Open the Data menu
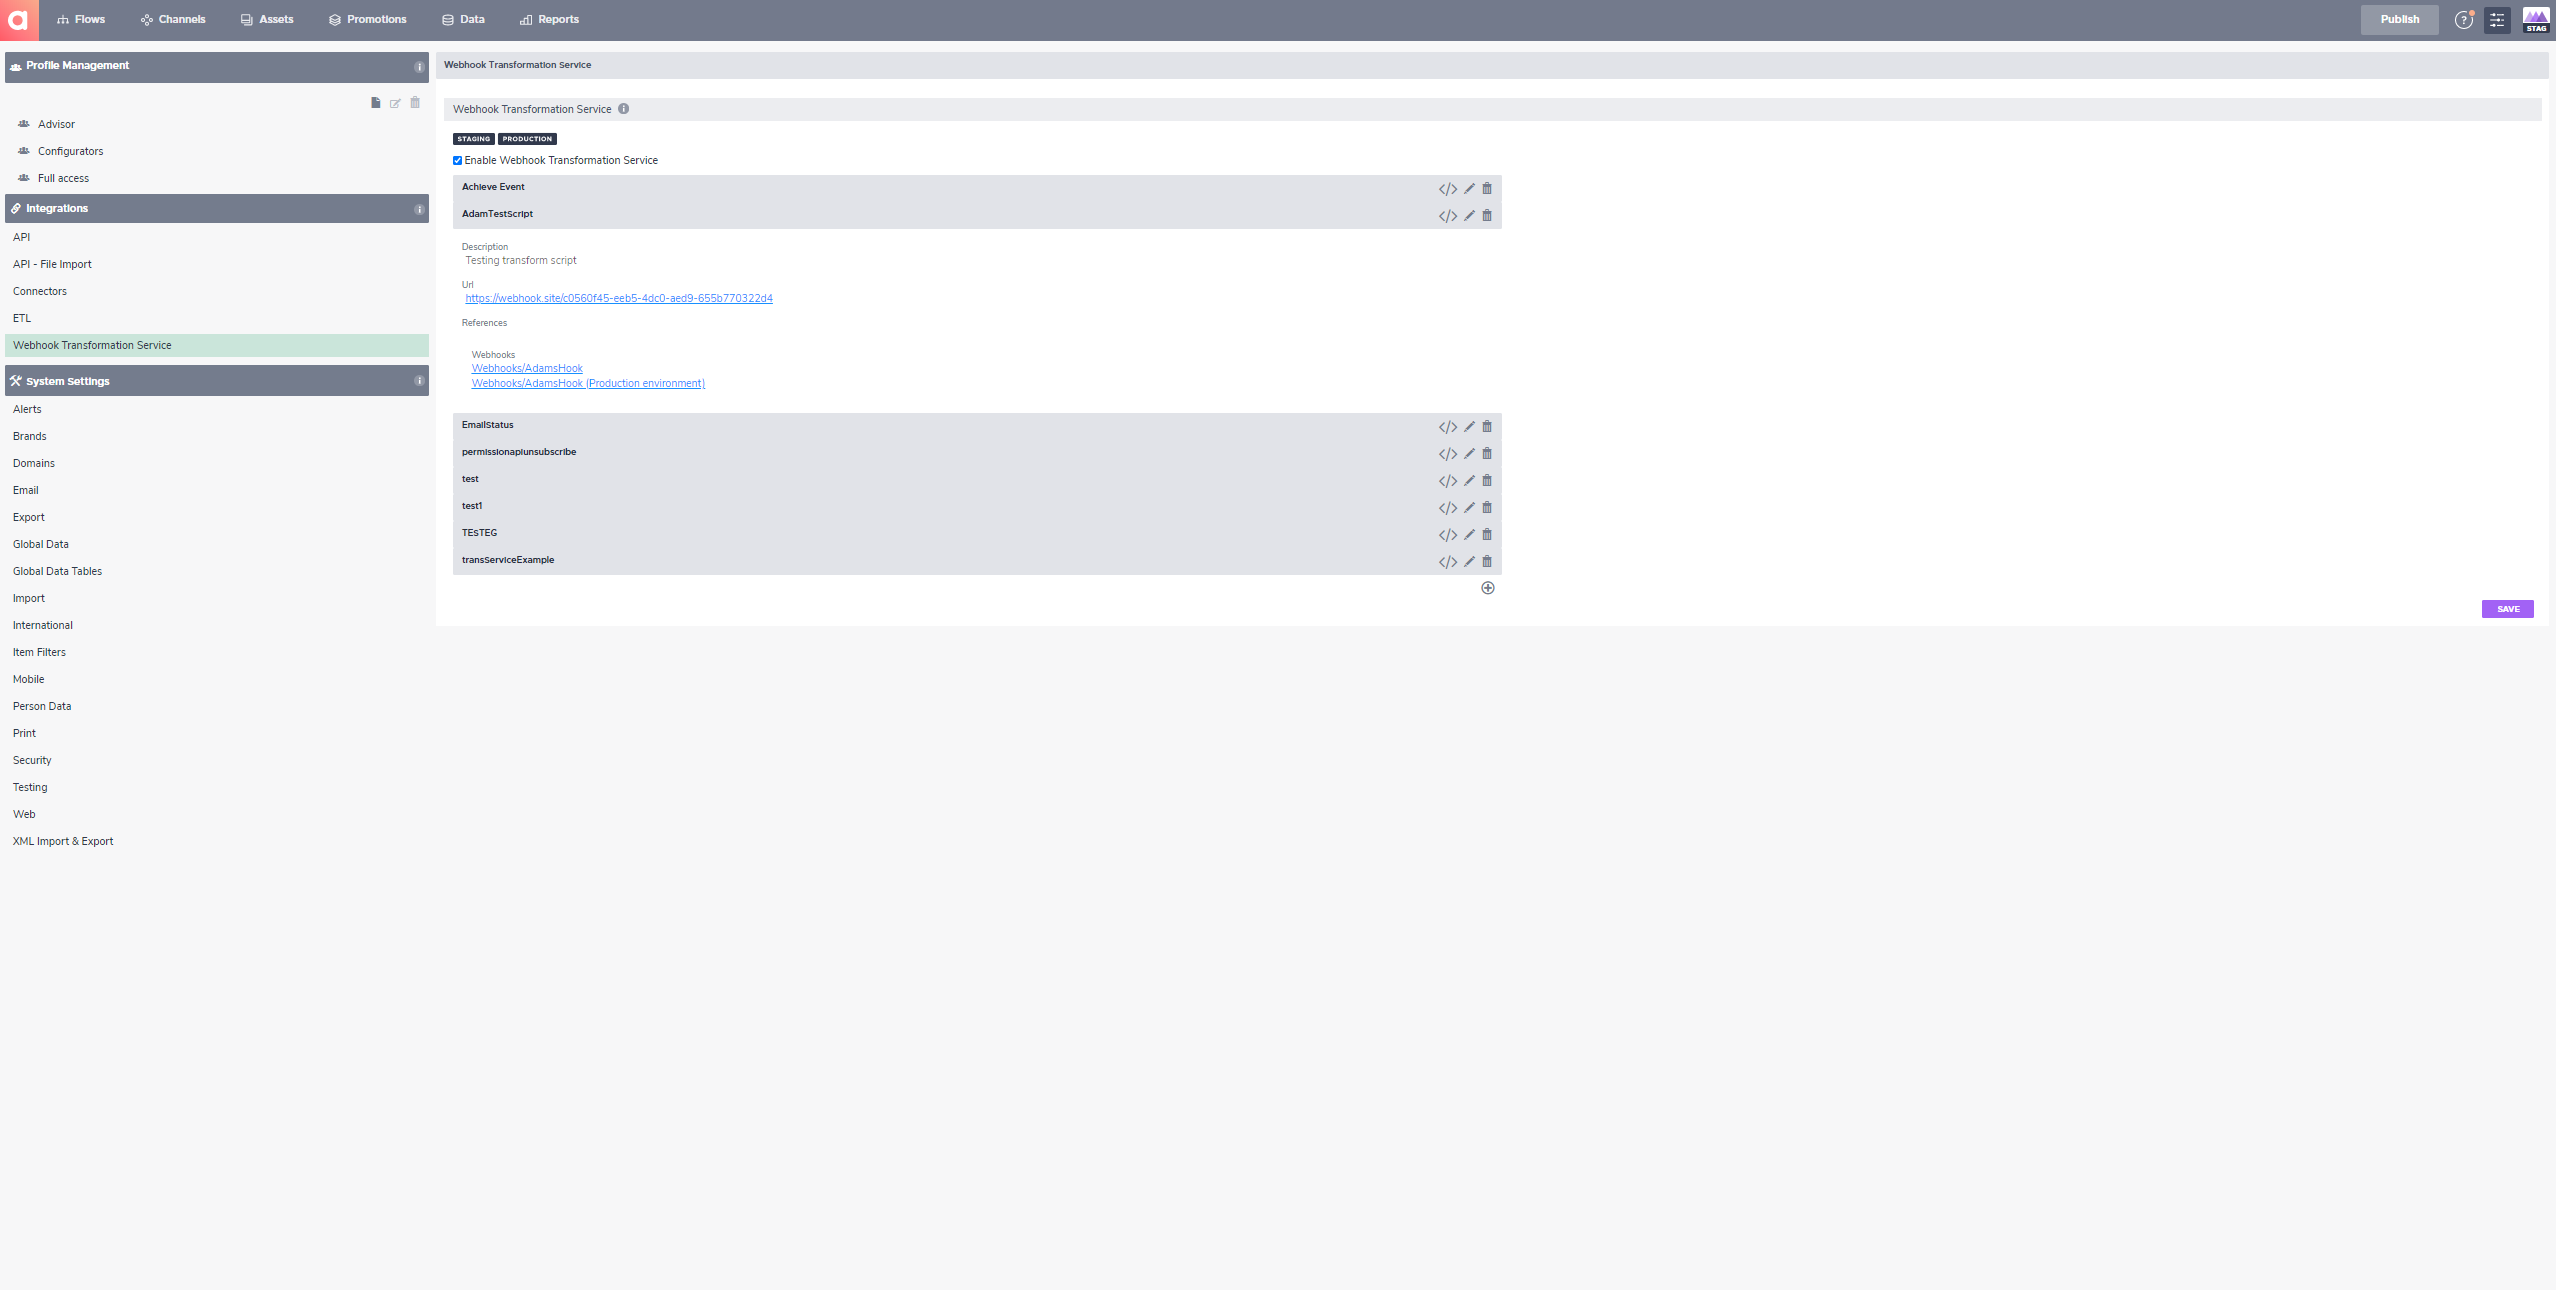 [x=463, y=20]
